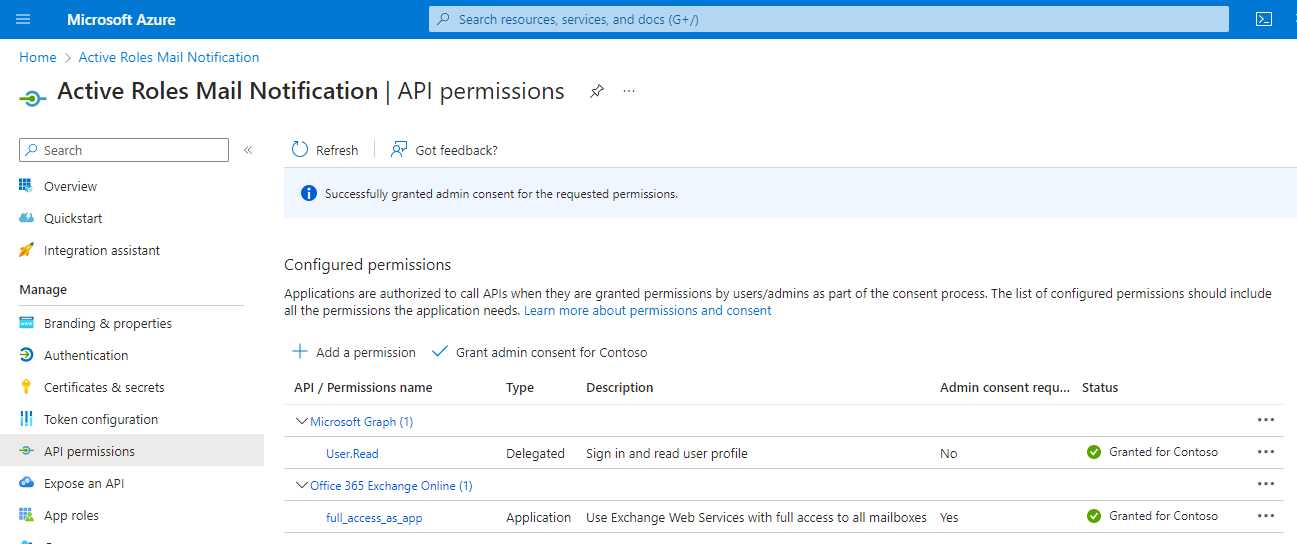This screenshot has height=544, width=1297.
Task: Click the App roles icon
Action: tap(26, 515)
